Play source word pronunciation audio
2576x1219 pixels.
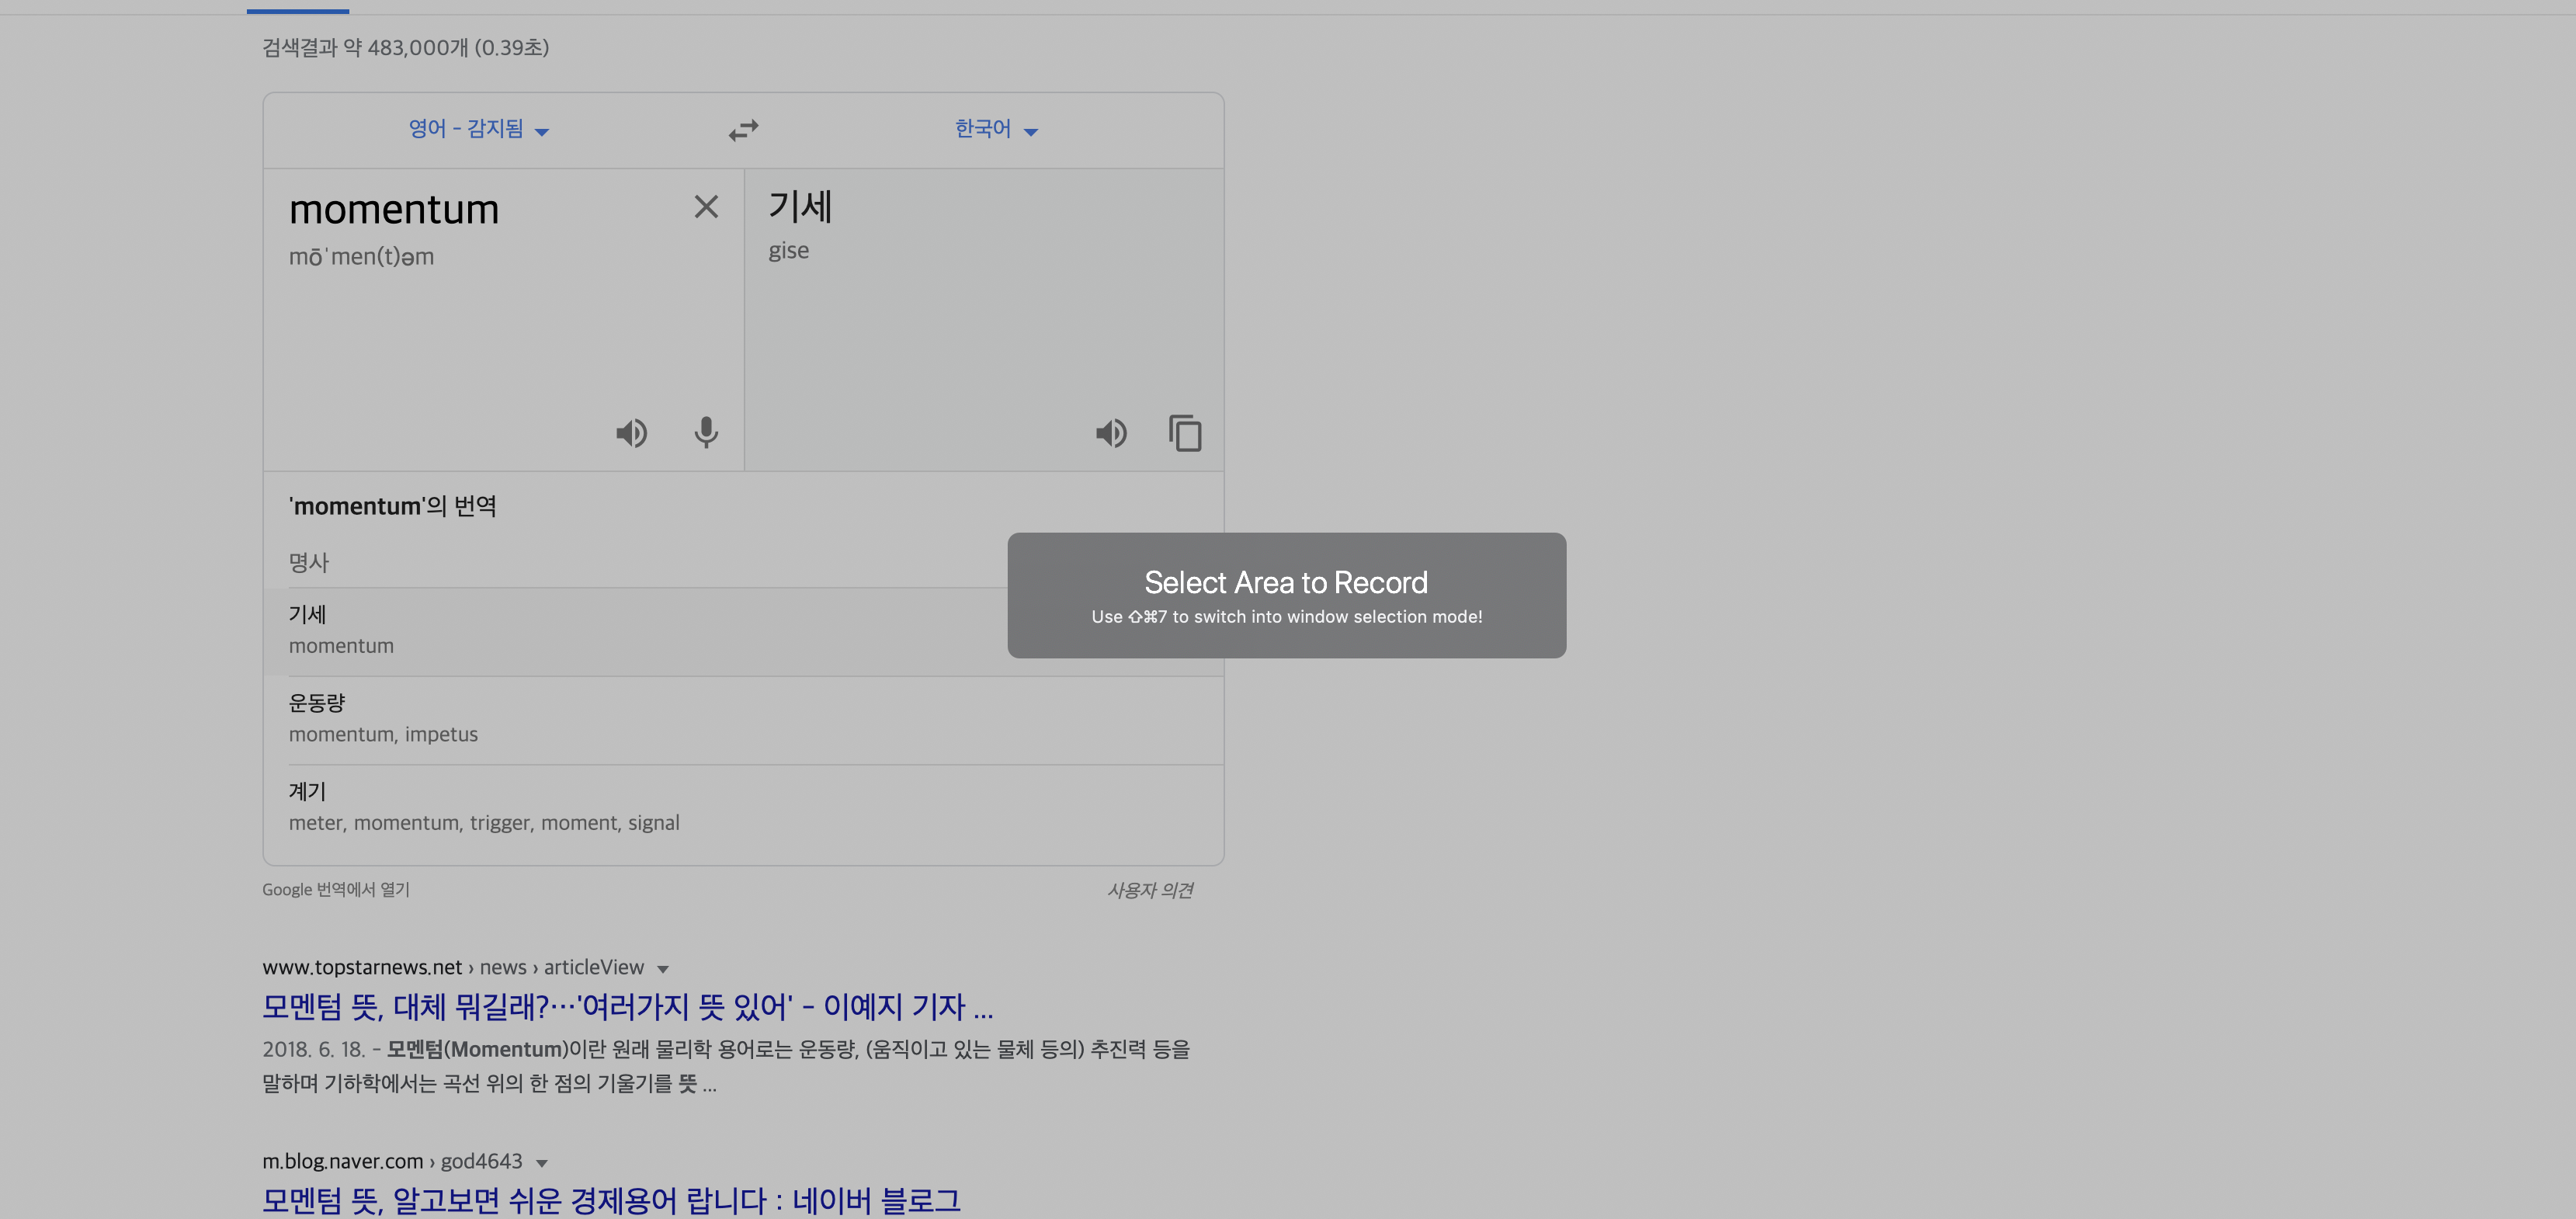pos(631,433)
